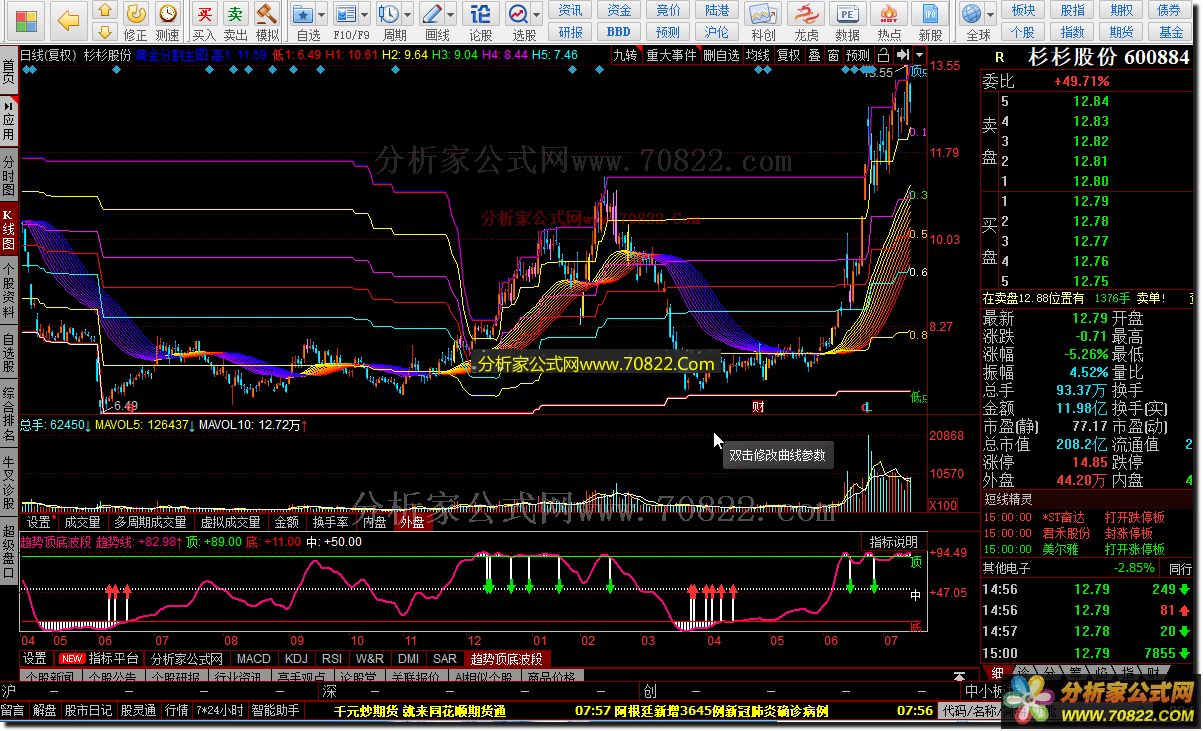Viewport: 1203px width, 731px height.
Task: Toggle the chart lock icon
Action: tap(883, 55)
